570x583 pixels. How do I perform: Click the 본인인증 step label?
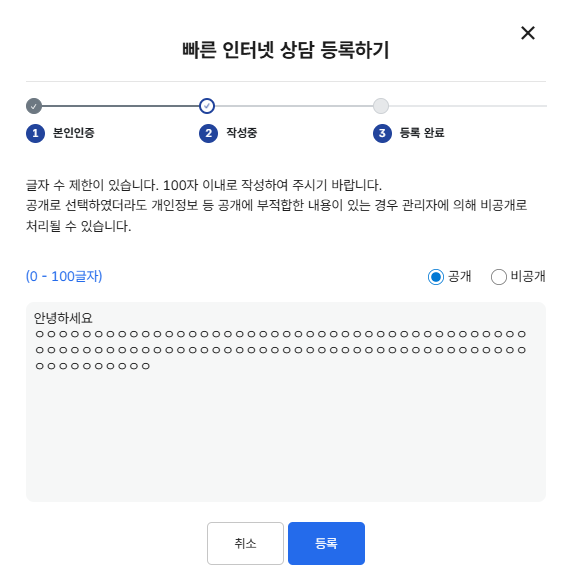pyautogui.click(x=74, y=133)
